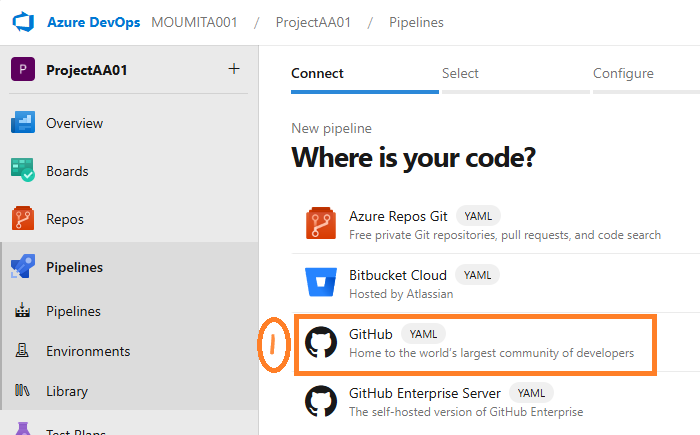Screen dimensions: 700x435
Task: Open the Azure DevOps home link
Action: click(x=93, y=22)
